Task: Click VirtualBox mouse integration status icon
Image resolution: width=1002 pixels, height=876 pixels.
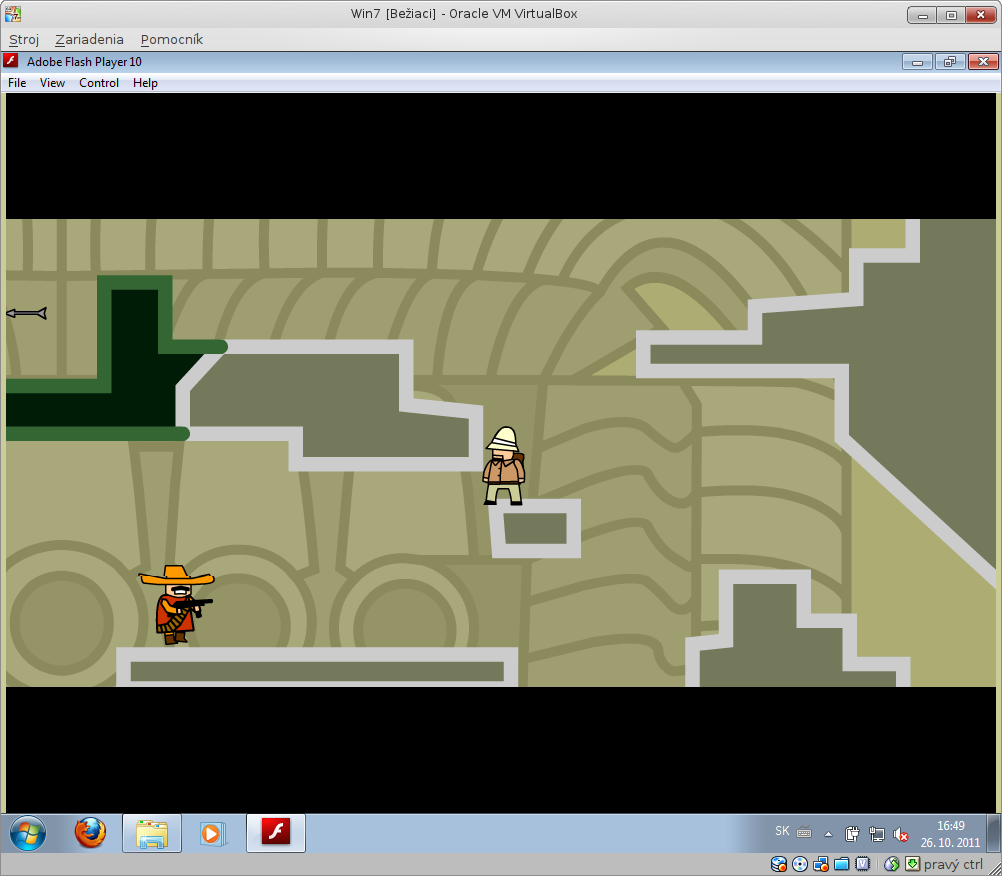Action: click(891, 864)
